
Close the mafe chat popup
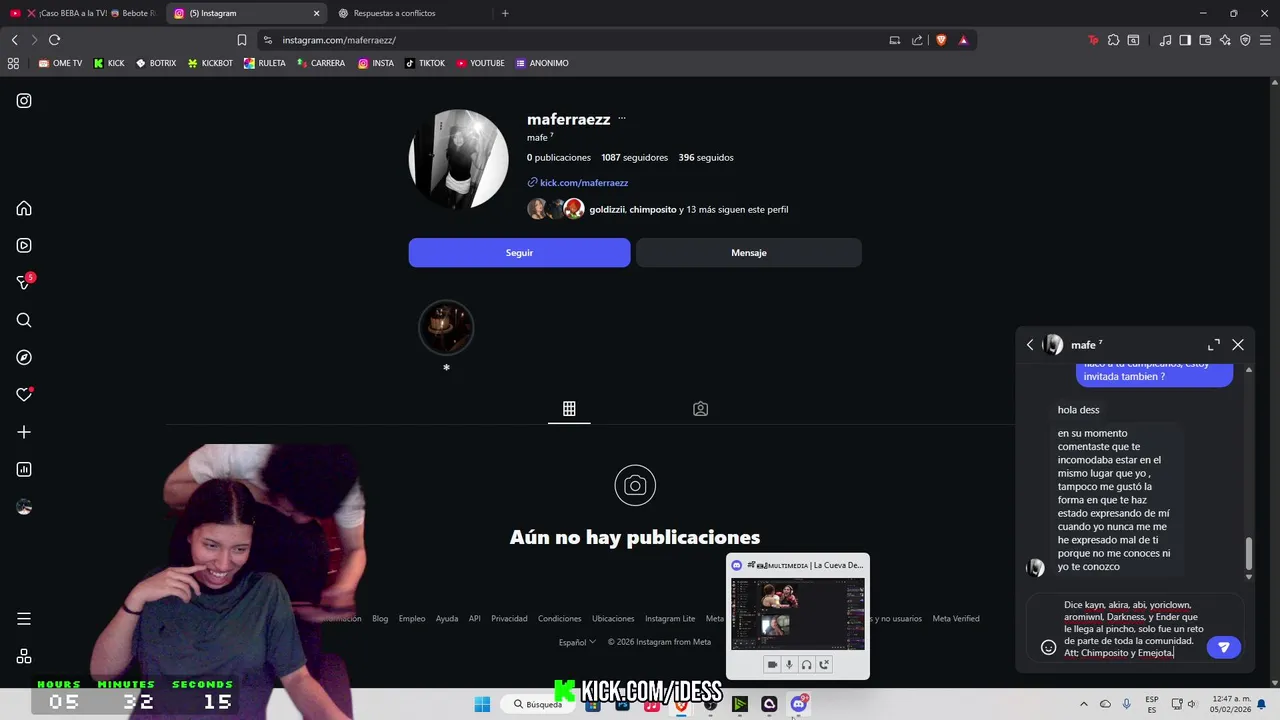pos(1238,344)
